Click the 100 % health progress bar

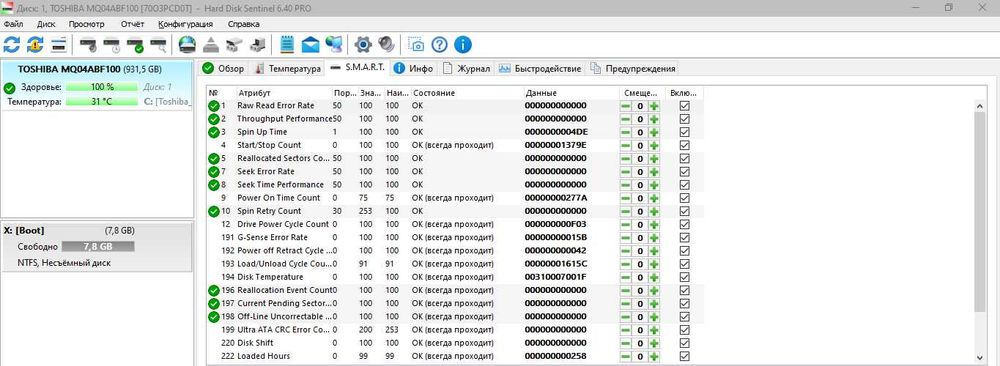pyautogui.click(x=101, y=87)
